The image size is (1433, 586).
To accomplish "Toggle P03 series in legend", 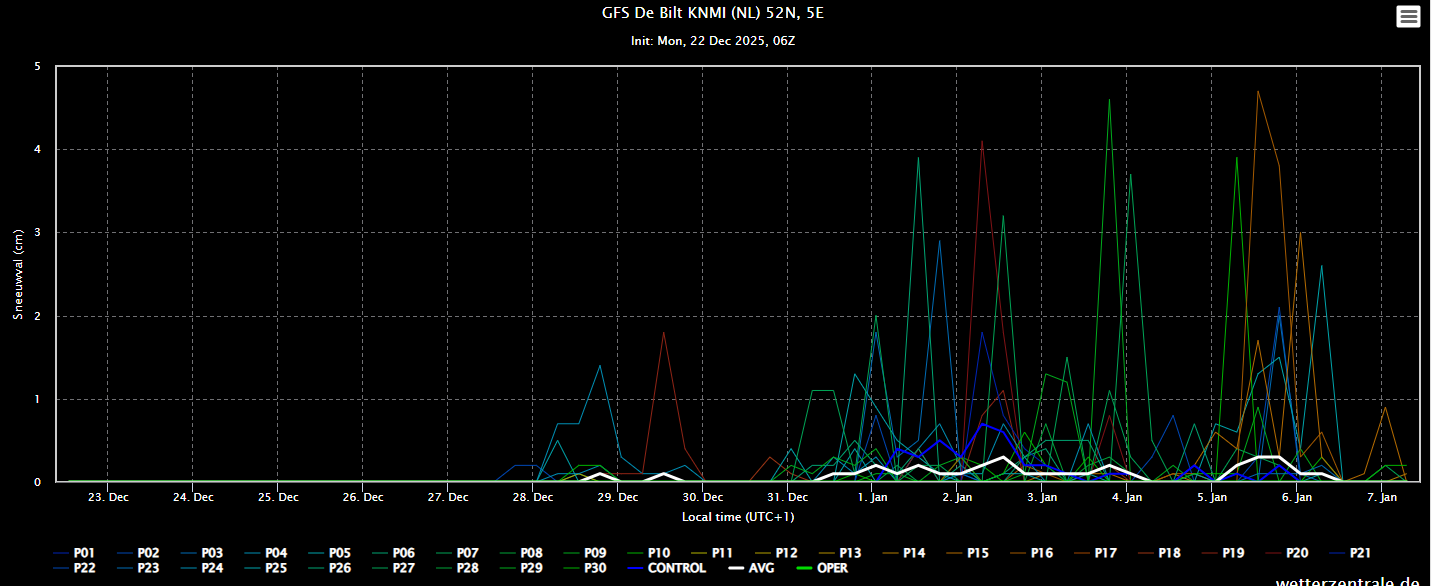I will [203, 553].
